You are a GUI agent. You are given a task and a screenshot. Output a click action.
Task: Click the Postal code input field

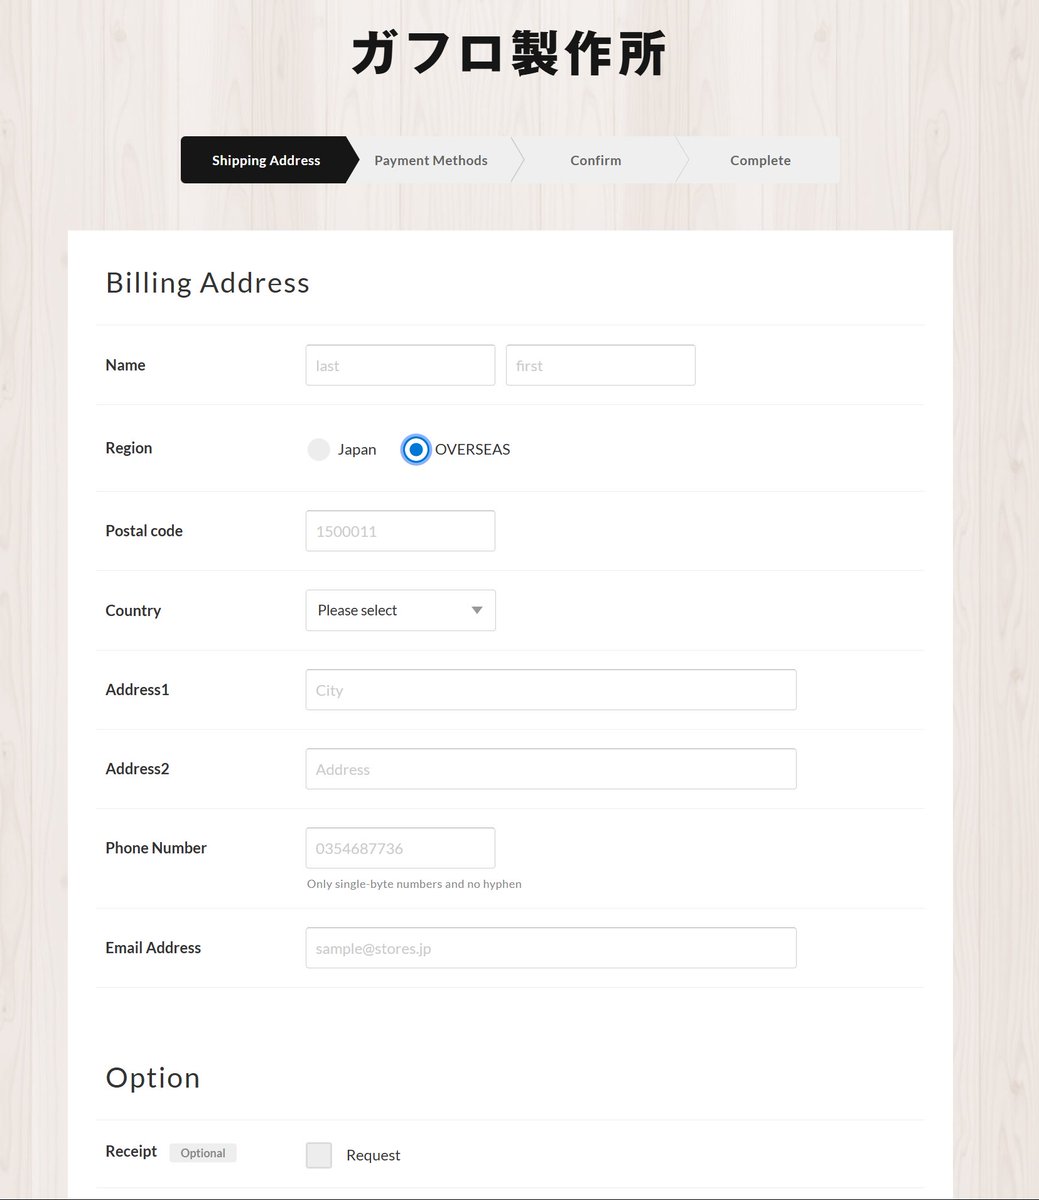(400, 531)
